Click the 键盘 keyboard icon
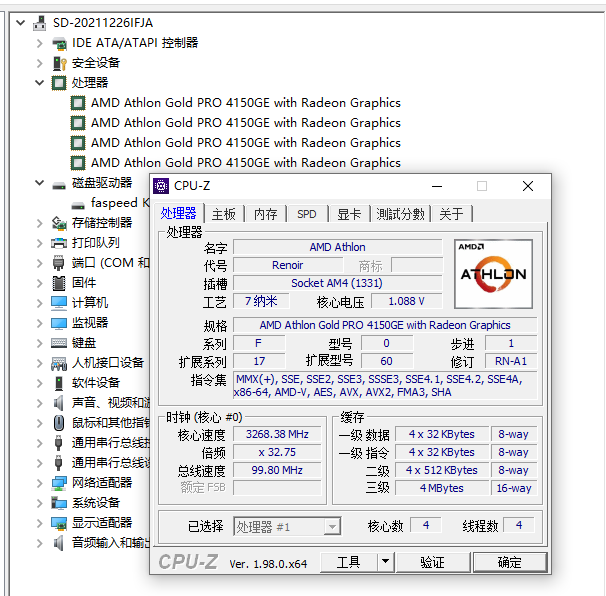The image size is (606, 596). click(x=59, y=343)
